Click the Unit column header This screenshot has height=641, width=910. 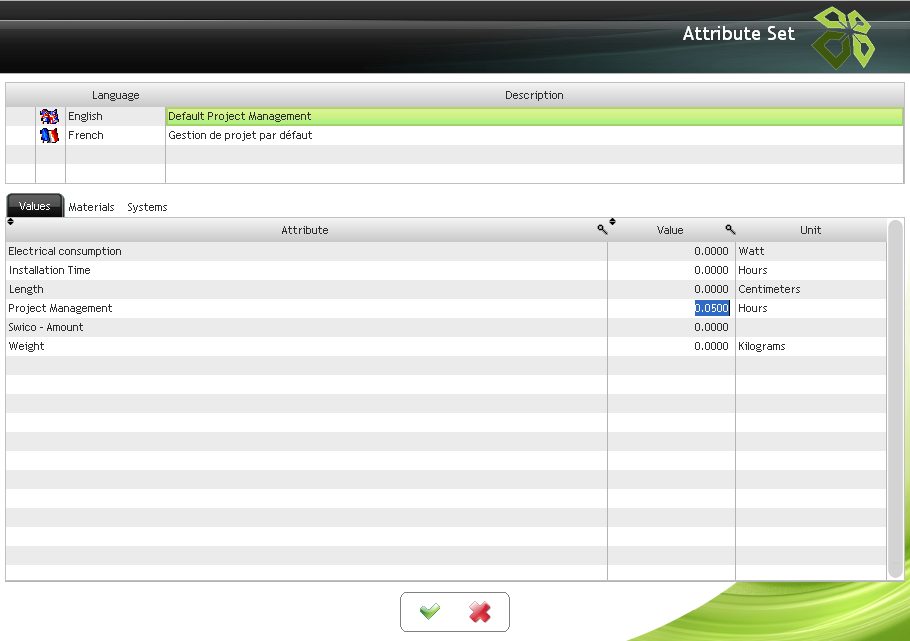[810, 231]
